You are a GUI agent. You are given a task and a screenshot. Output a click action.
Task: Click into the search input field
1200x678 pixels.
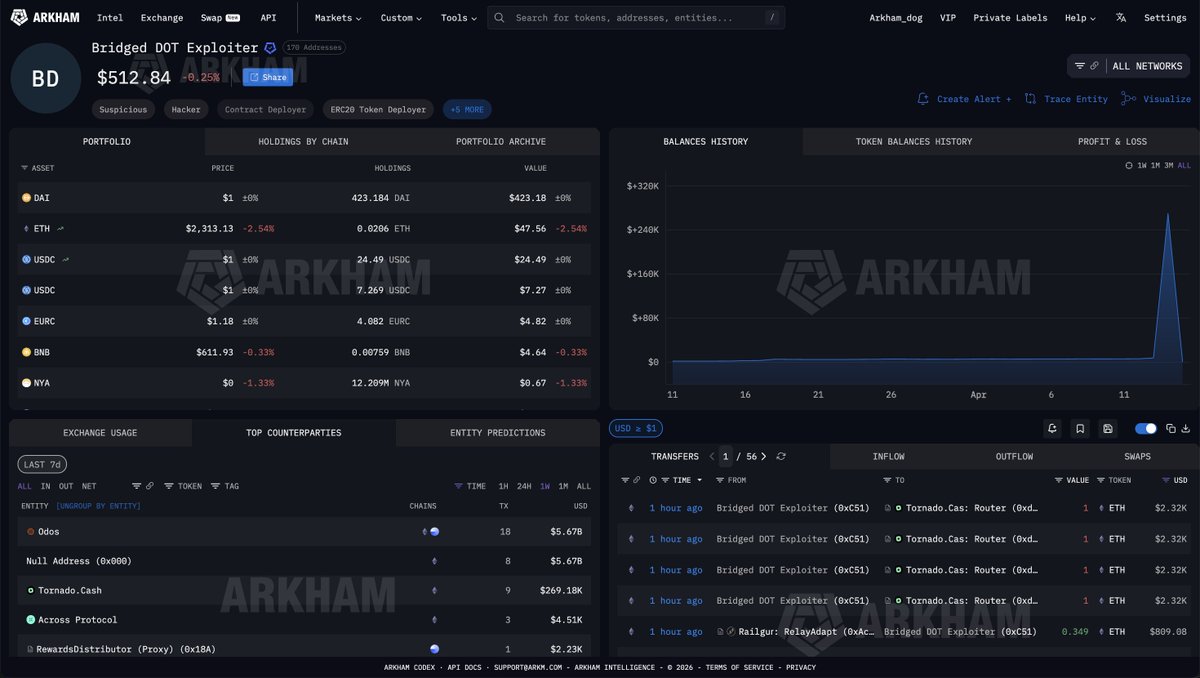click(638, 18)
